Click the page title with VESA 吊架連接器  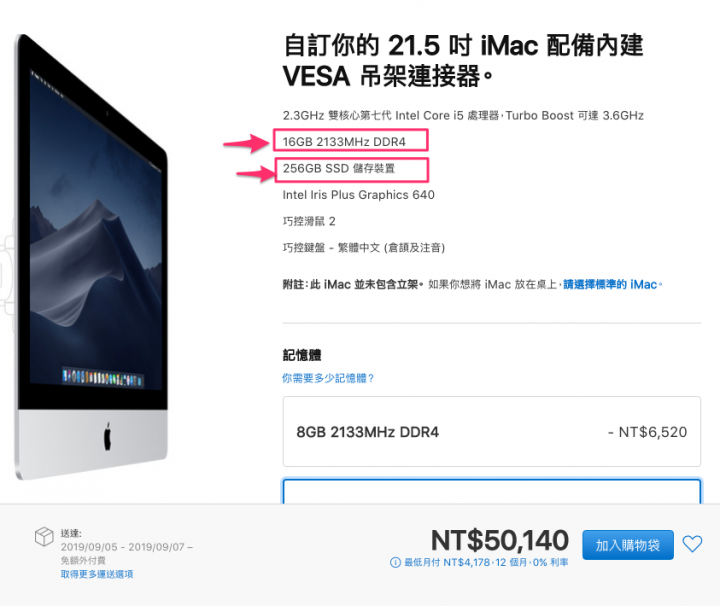(x=463, y=61)
